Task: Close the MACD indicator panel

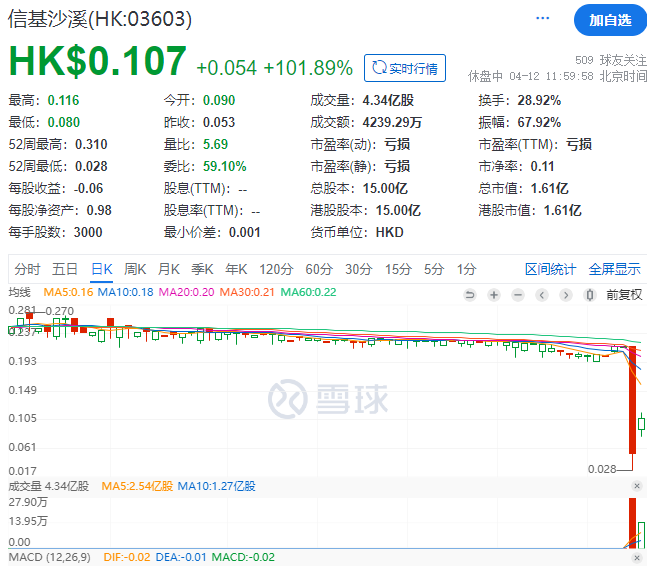Action: [x=637, y=558]
